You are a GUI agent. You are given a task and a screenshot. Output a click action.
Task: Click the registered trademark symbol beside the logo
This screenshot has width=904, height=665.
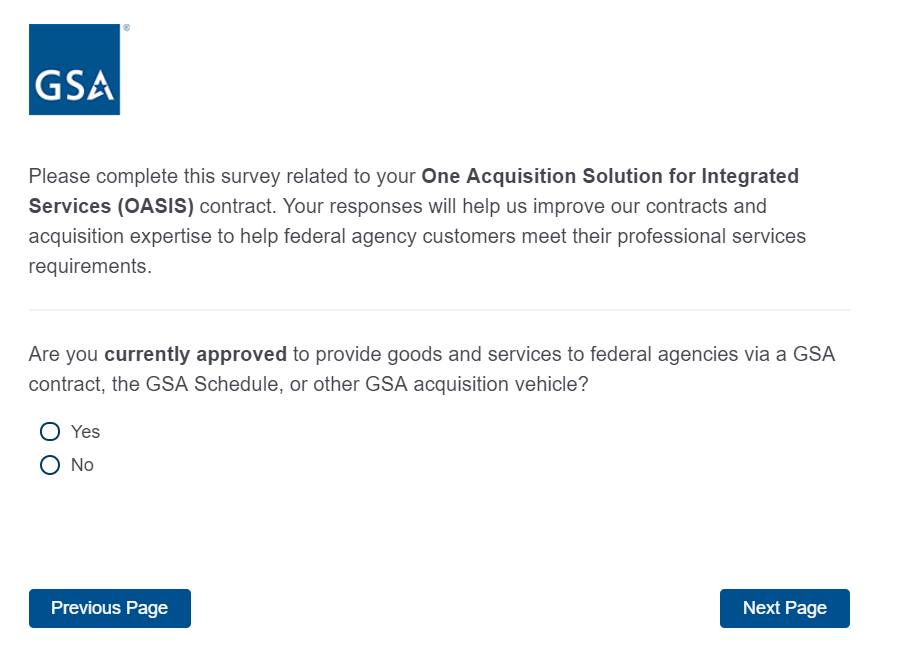(x=126, y=29)
